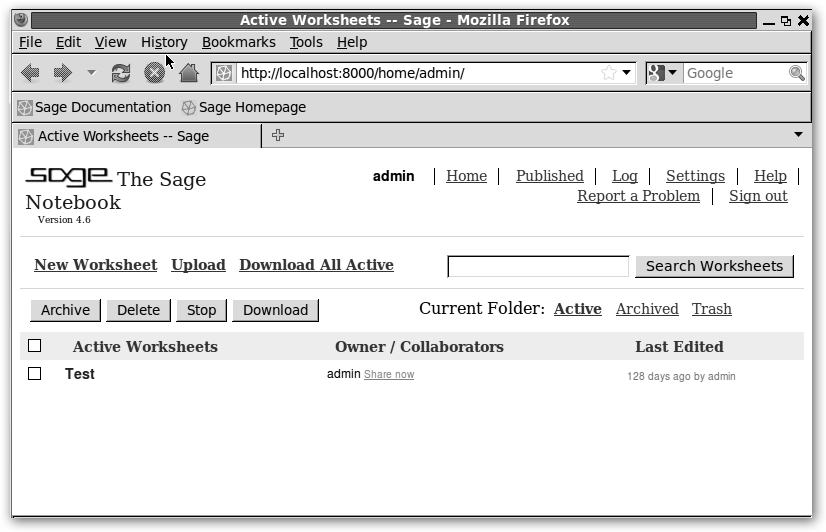826x532 pixels.
Task: Click the browser Back arrow icon
Action: pos(31,73)
